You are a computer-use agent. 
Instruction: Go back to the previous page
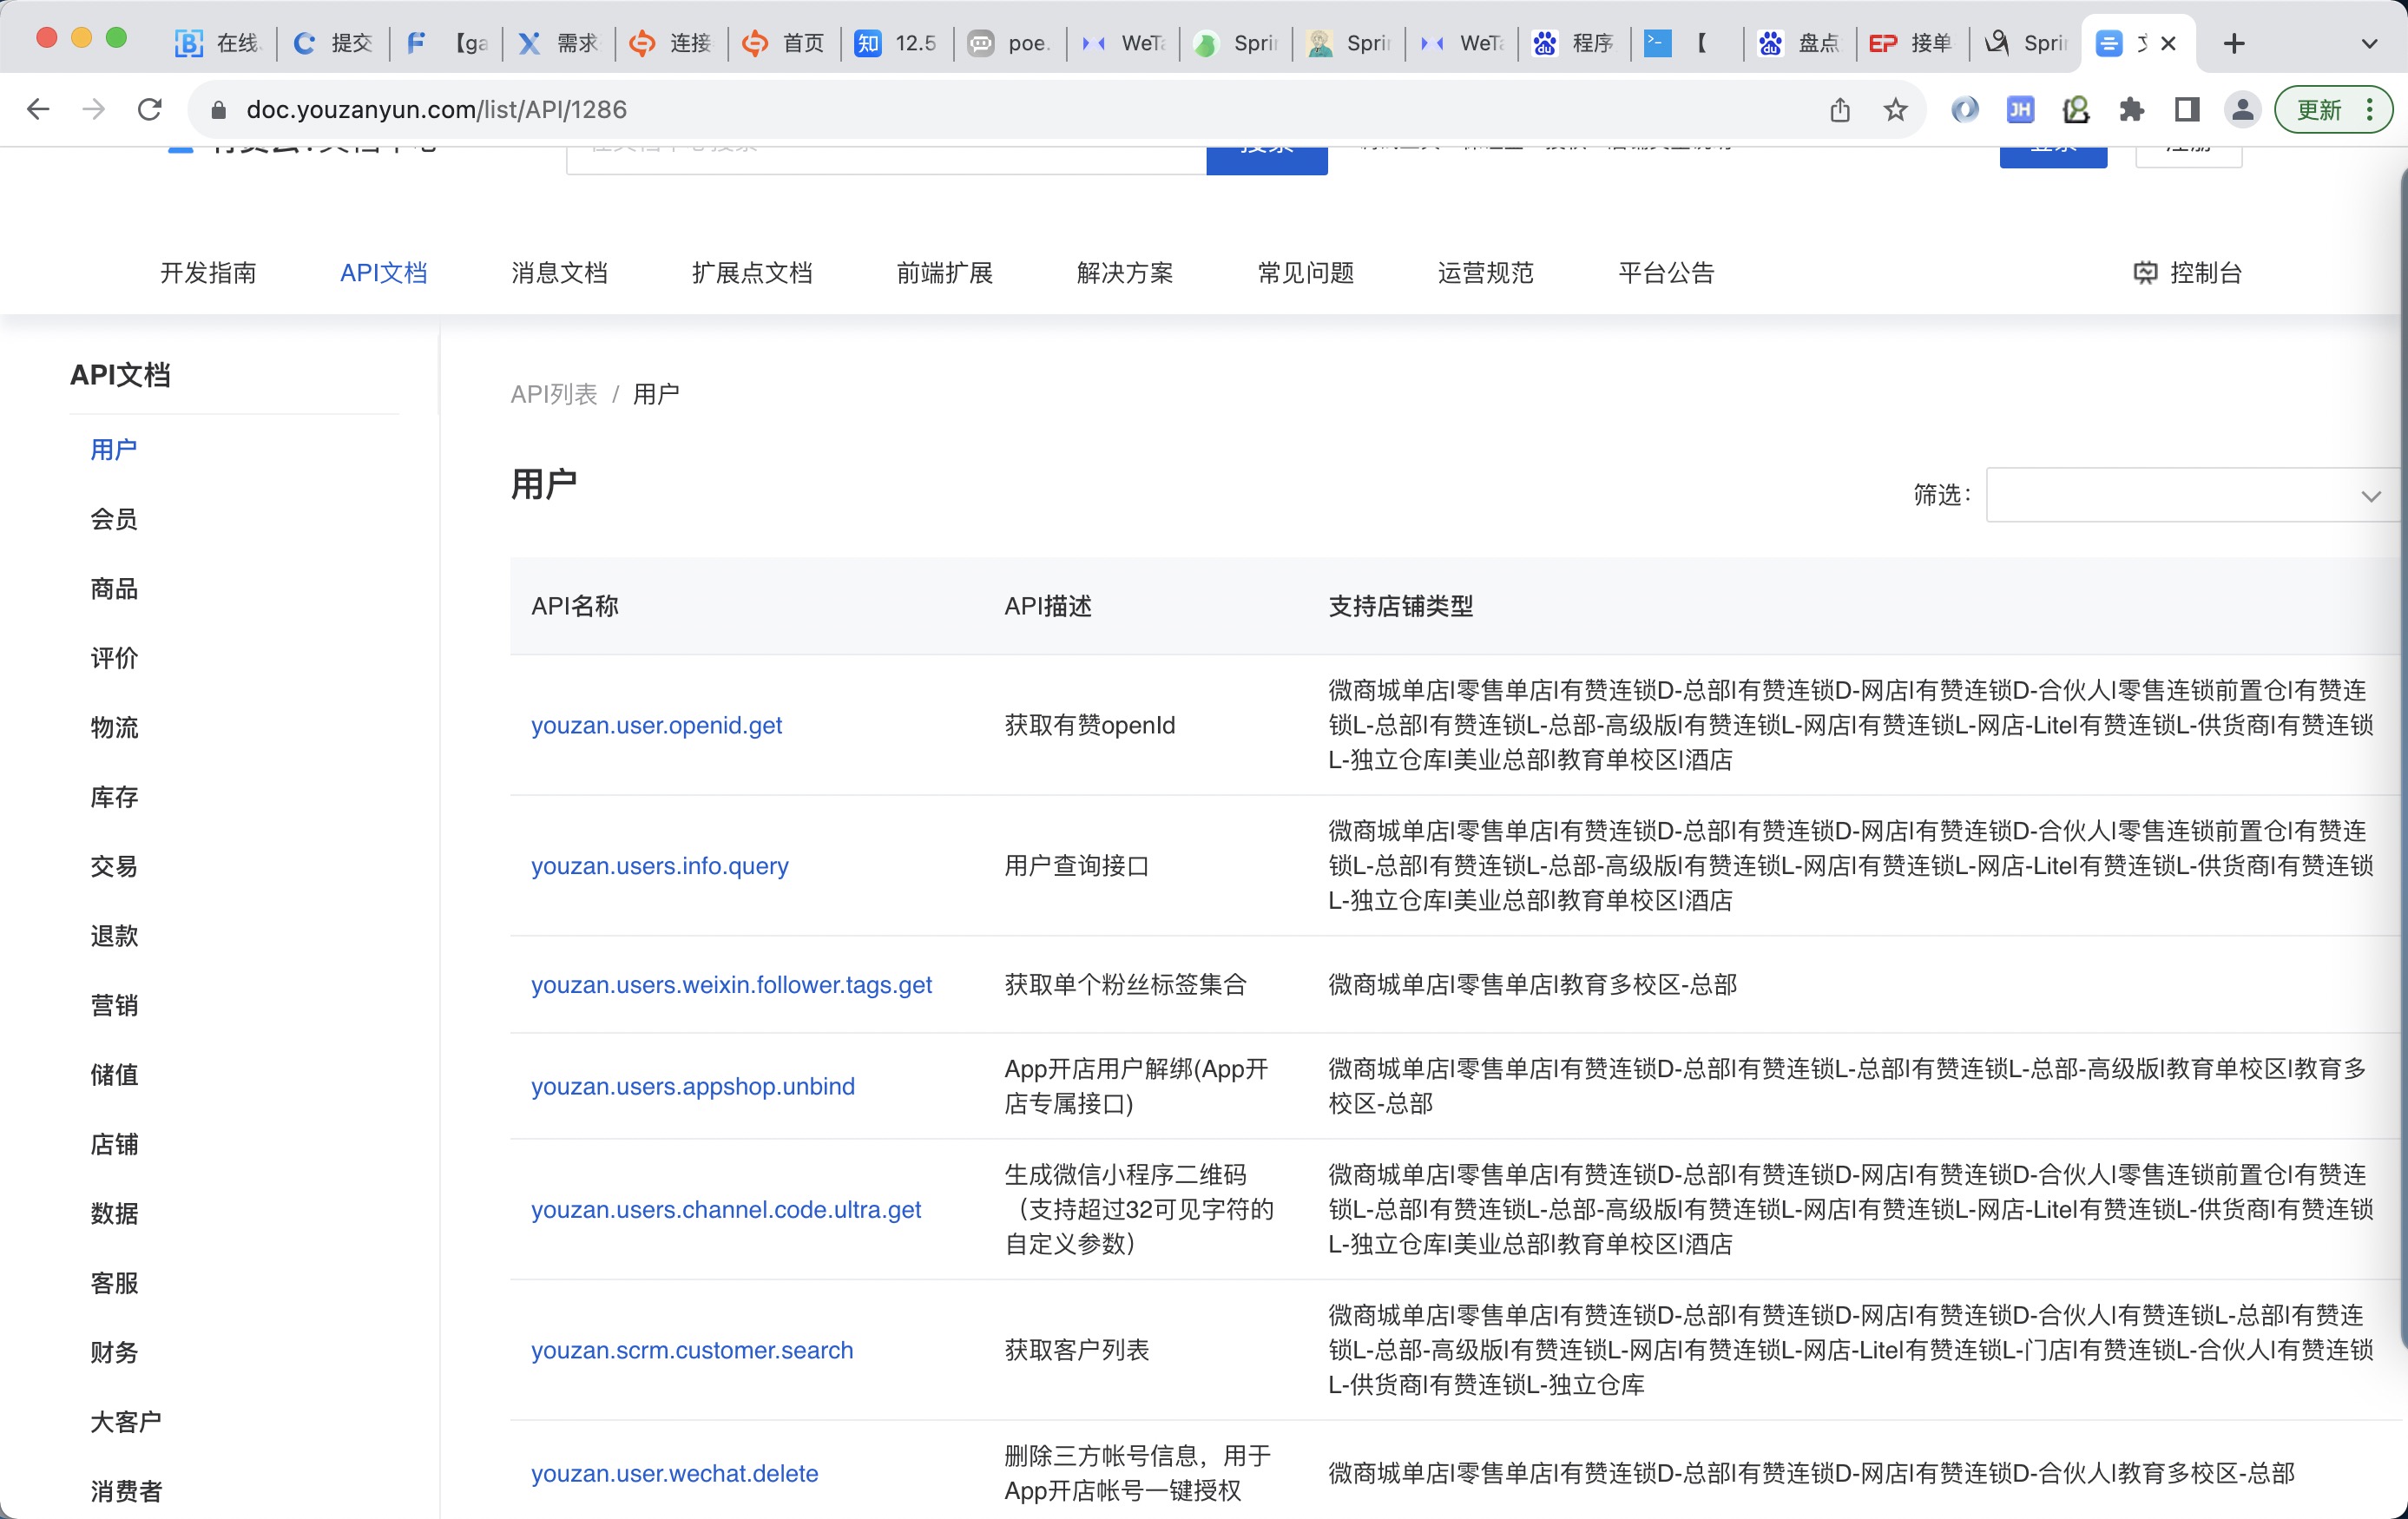coord(38,109)
